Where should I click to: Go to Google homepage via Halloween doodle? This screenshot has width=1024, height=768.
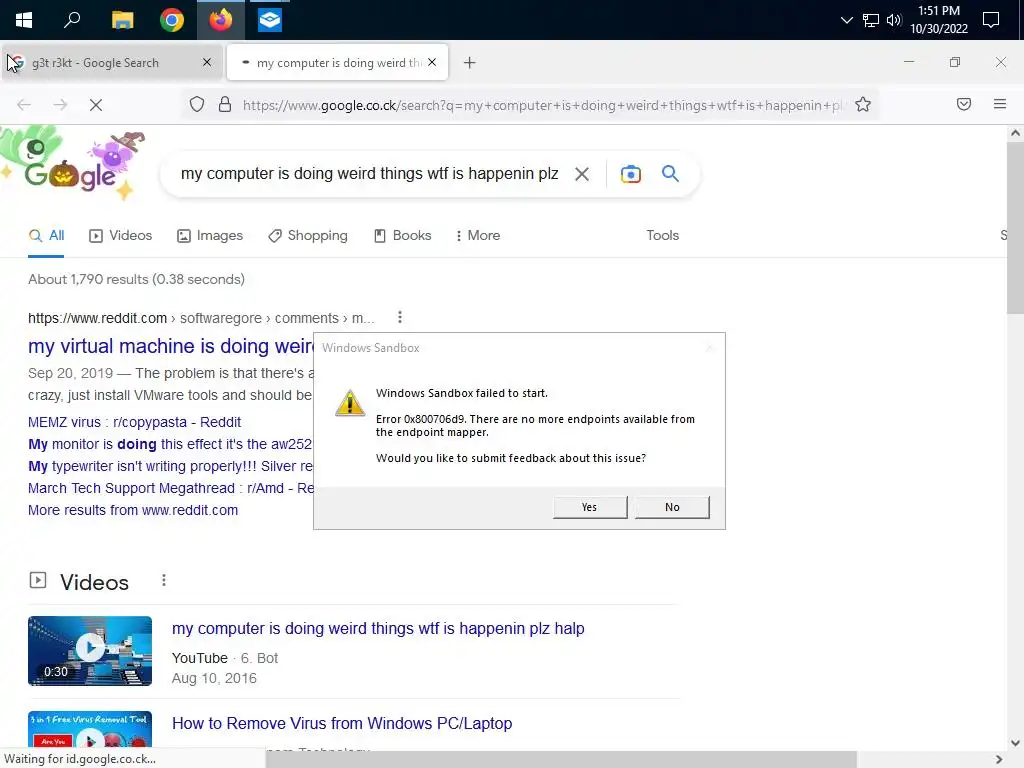pos(73,163)
